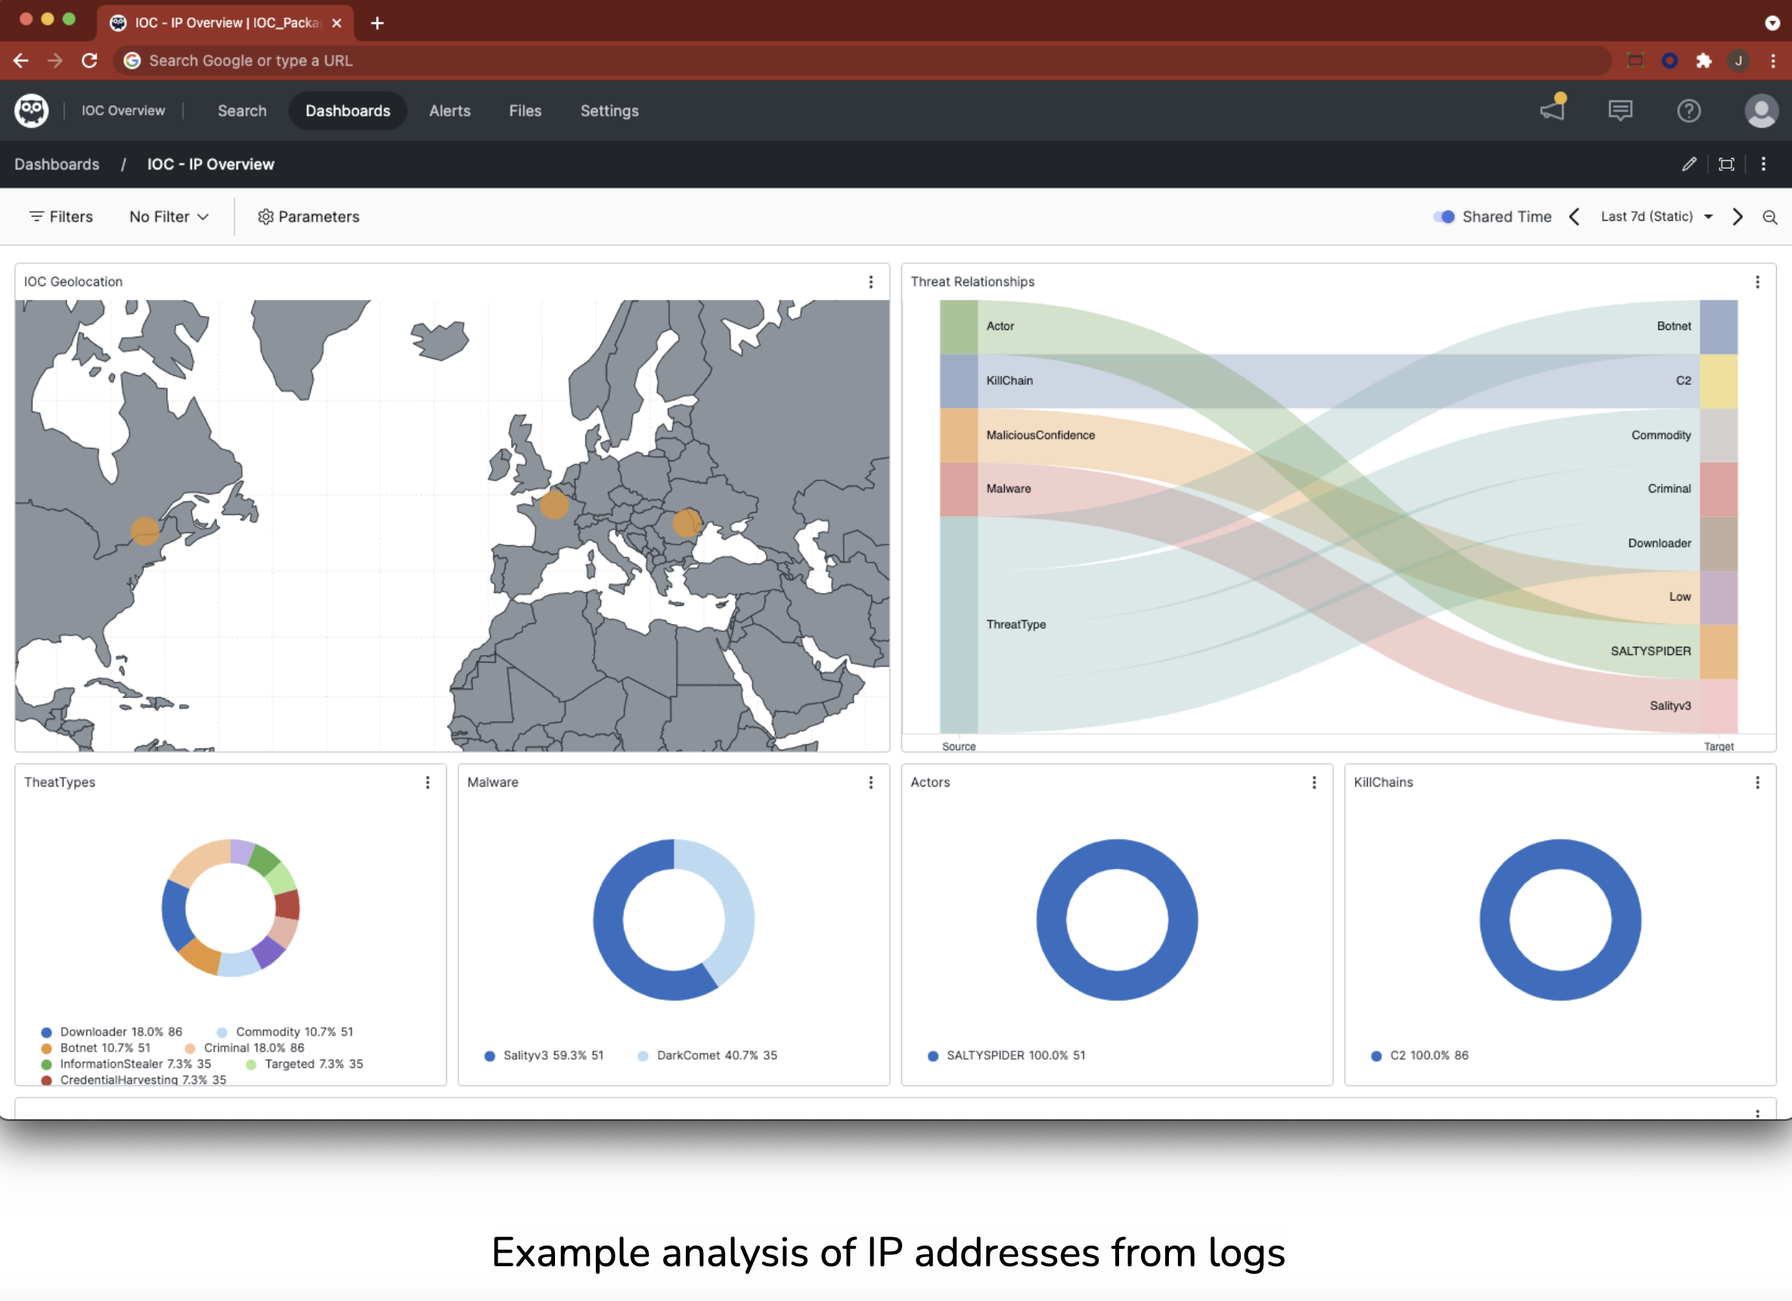The image size is (1792, 1301).
Task: Go to Dashboards breadcrumb link
Action: (x=57, y=164)
